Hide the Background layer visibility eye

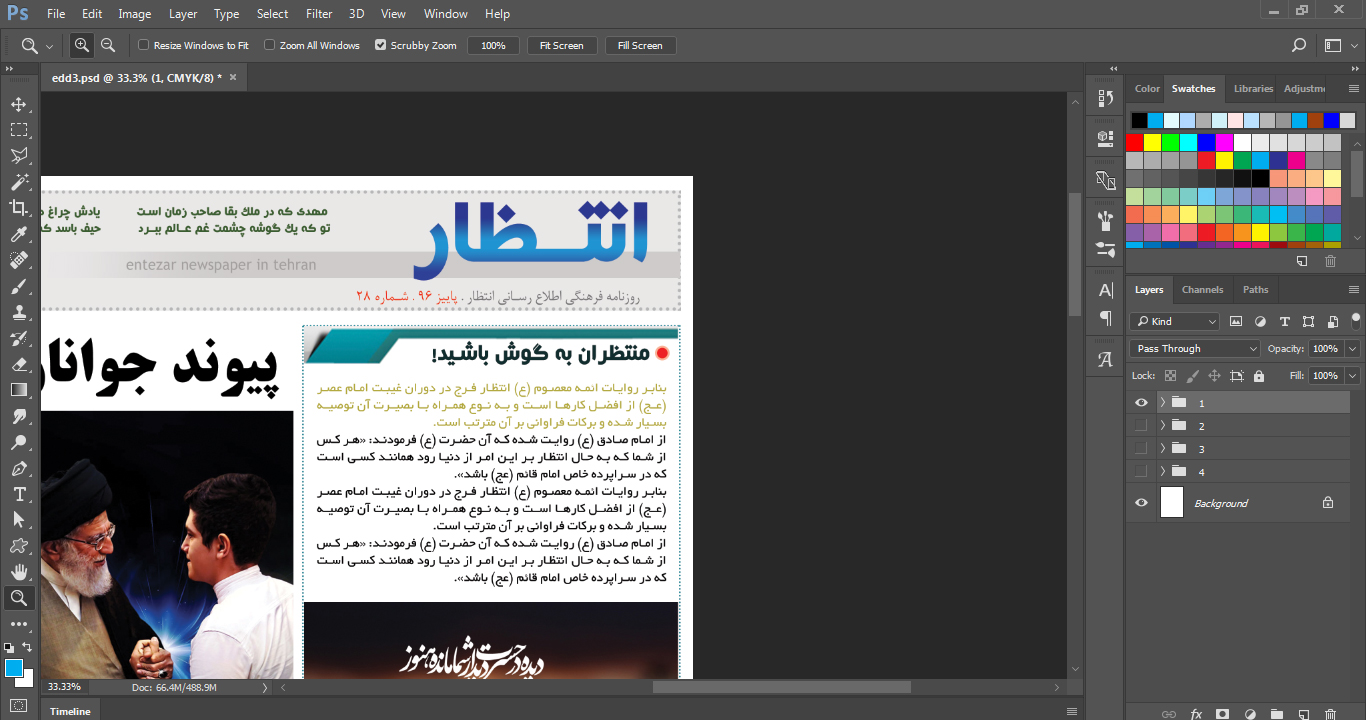pyautogui.click(x=1141, y=503)
